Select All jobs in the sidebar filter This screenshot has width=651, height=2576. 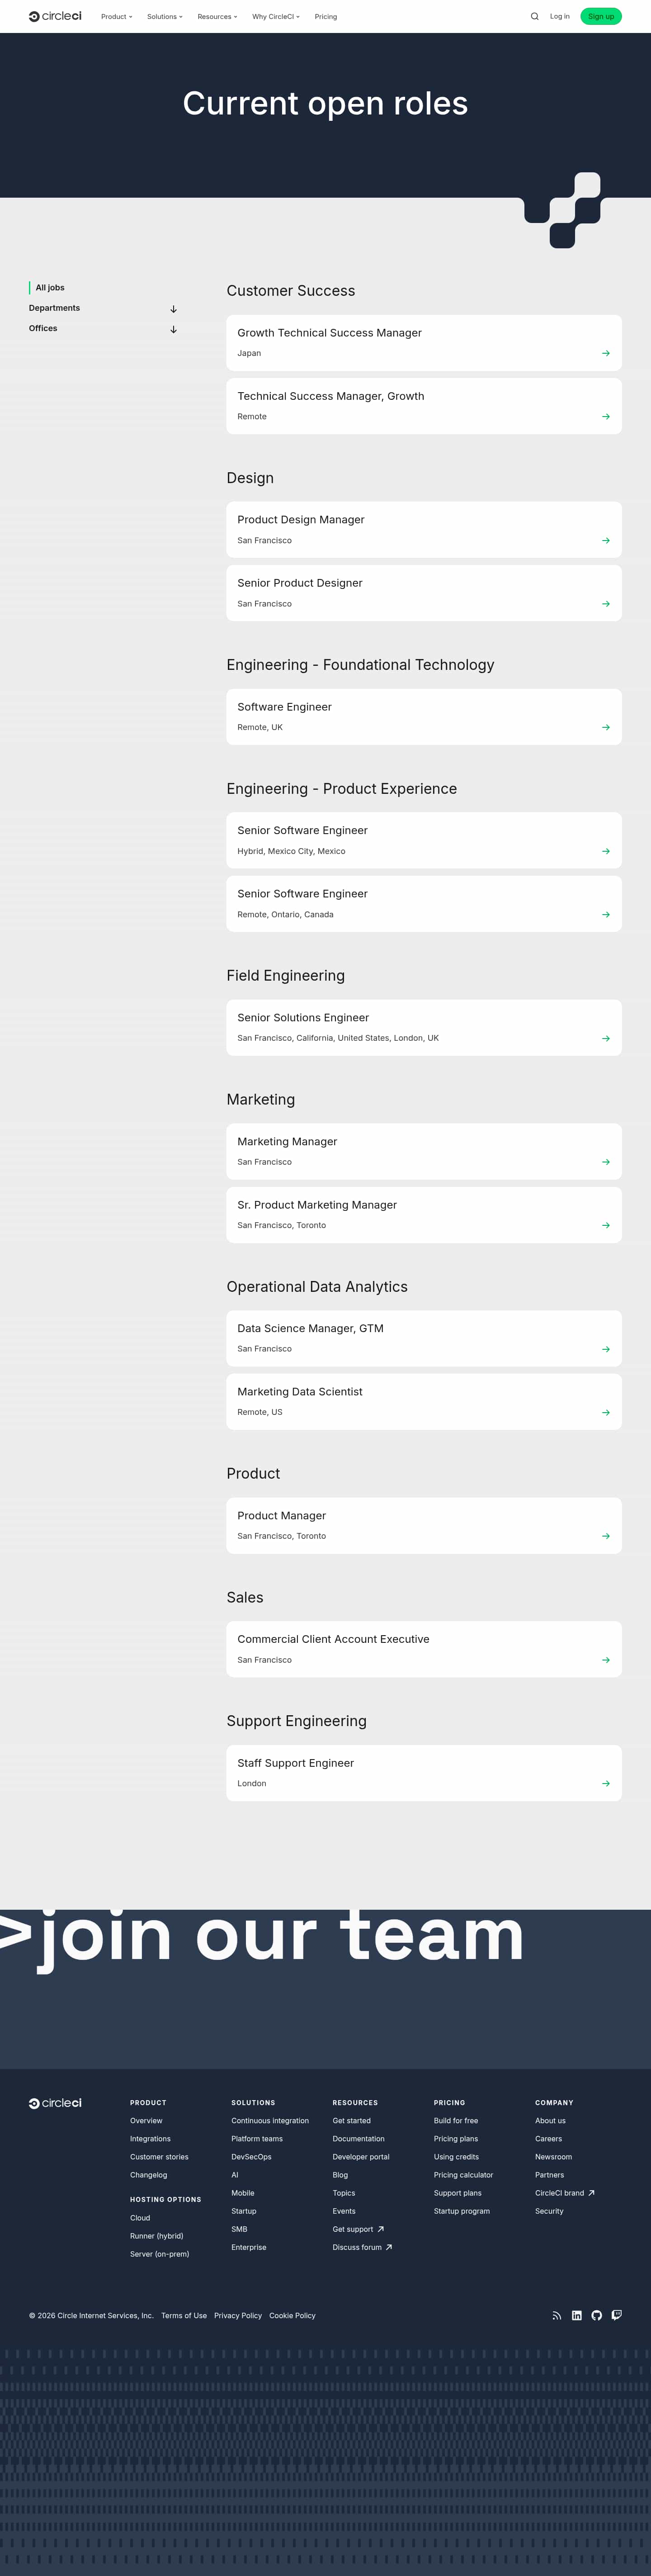tap(50, 288)
